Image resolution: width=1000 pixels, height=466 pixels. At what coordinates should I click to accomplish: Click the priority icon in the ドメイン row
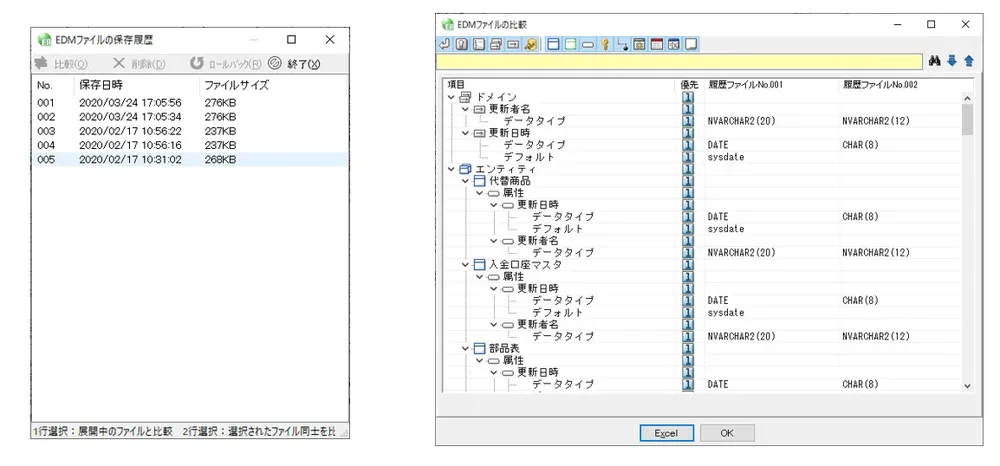[688, 97]
